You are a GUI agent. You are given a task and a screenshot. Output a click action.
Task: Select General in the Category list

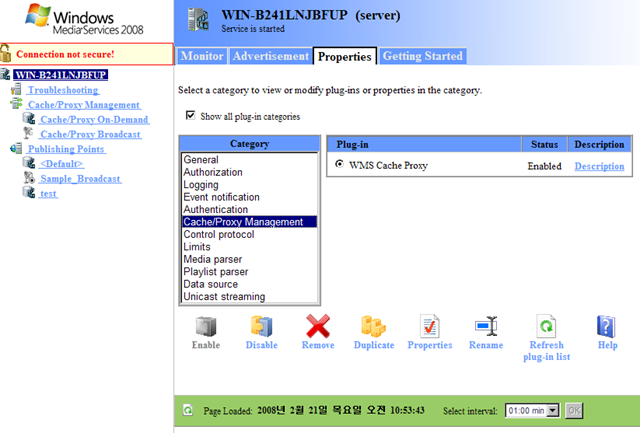click(x=249, y=160)
